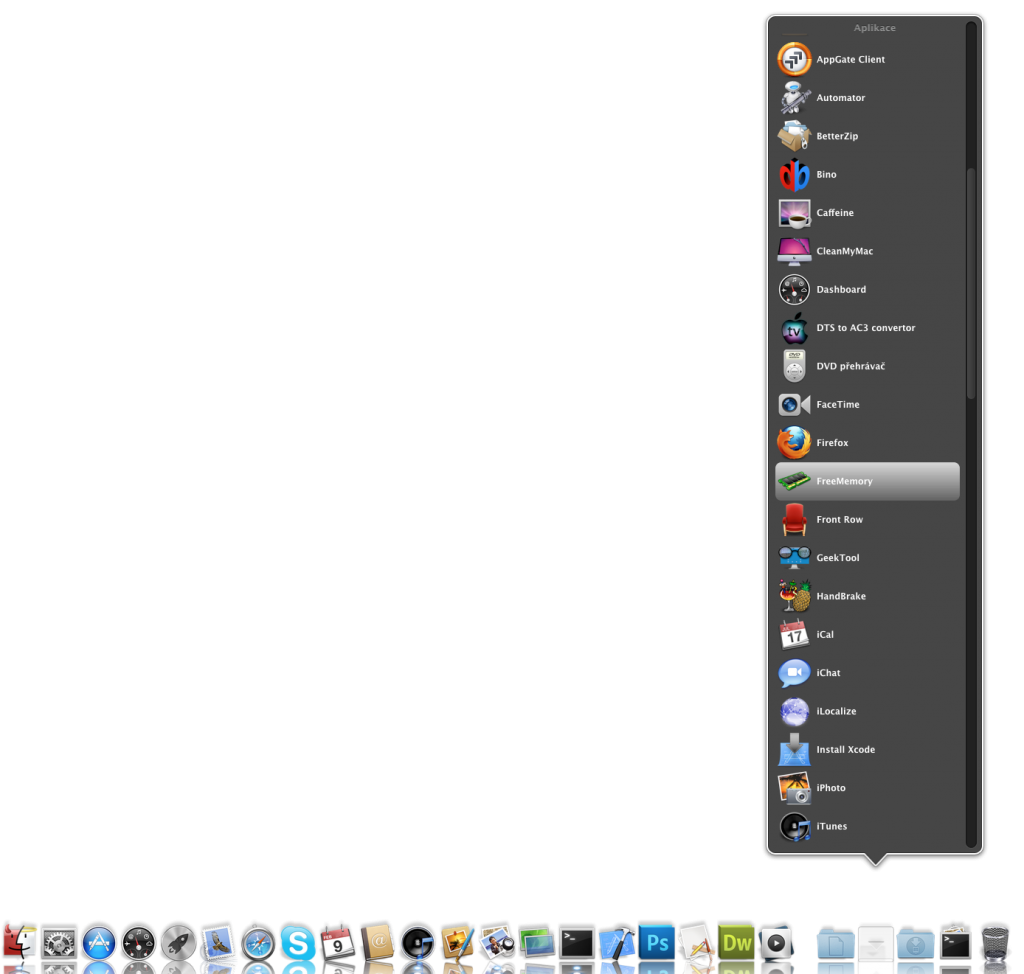Launch Dreamweaver from the Dock
The image size is (1024, 974).
click(737, 943)
